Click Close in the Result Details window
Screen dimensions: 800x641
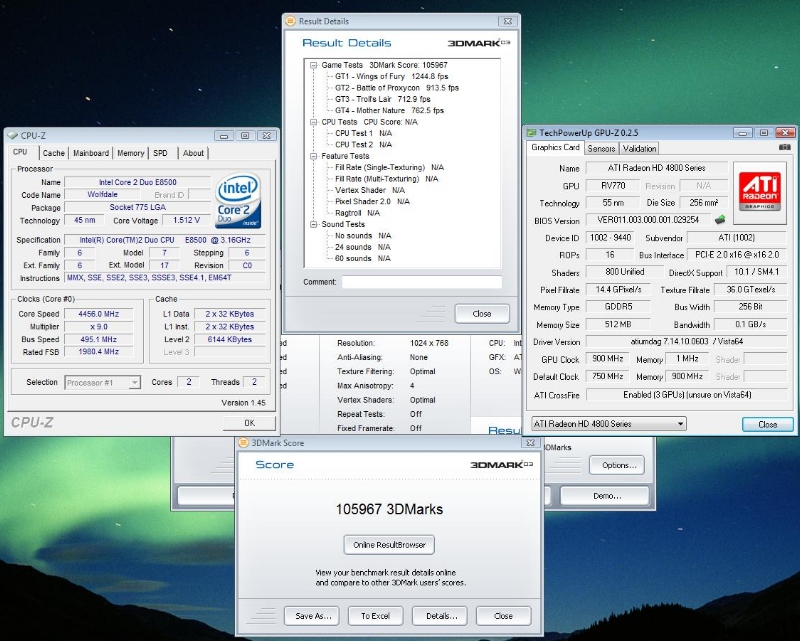pos(482,314)
